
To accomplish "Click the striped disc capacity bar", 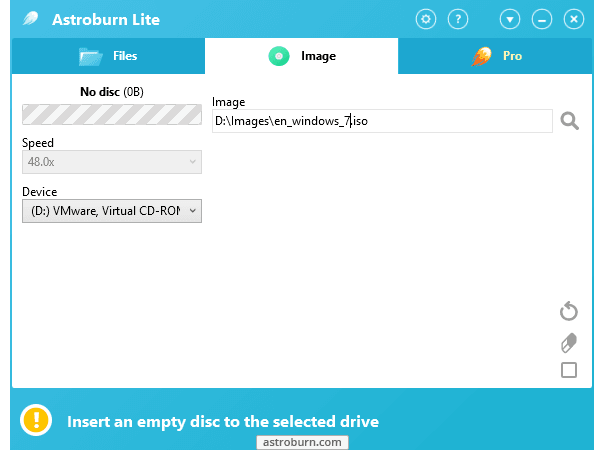I will (112, 114).
